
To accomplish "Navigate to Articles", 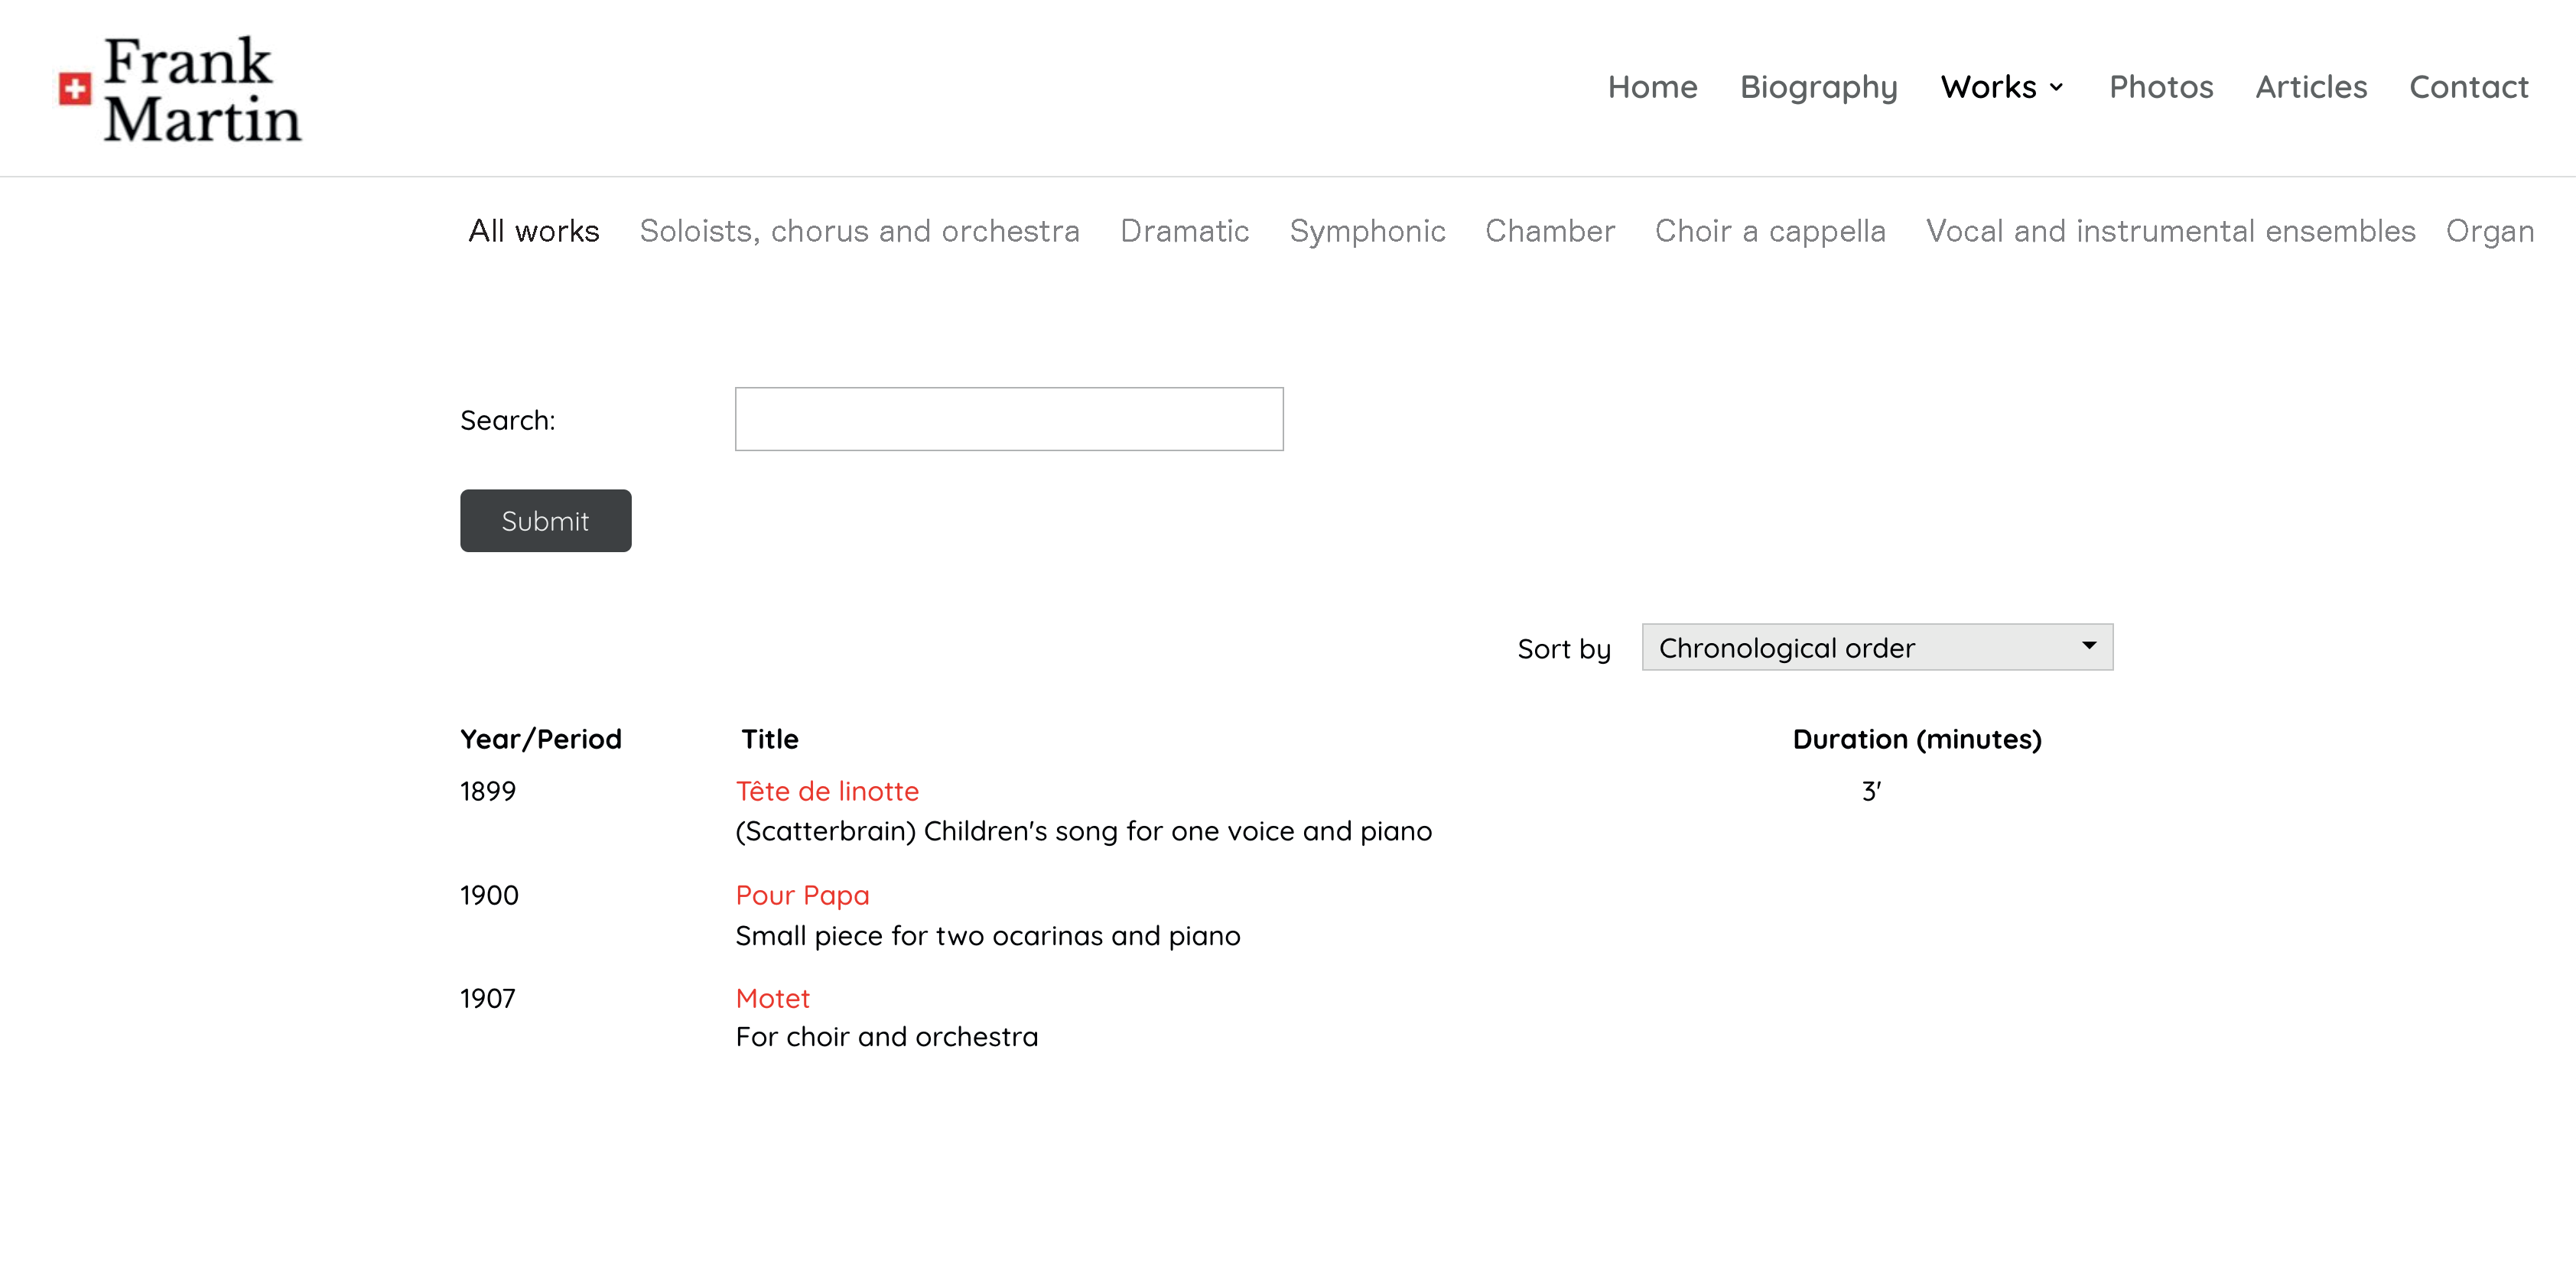I will click(x=2311, y=87).
